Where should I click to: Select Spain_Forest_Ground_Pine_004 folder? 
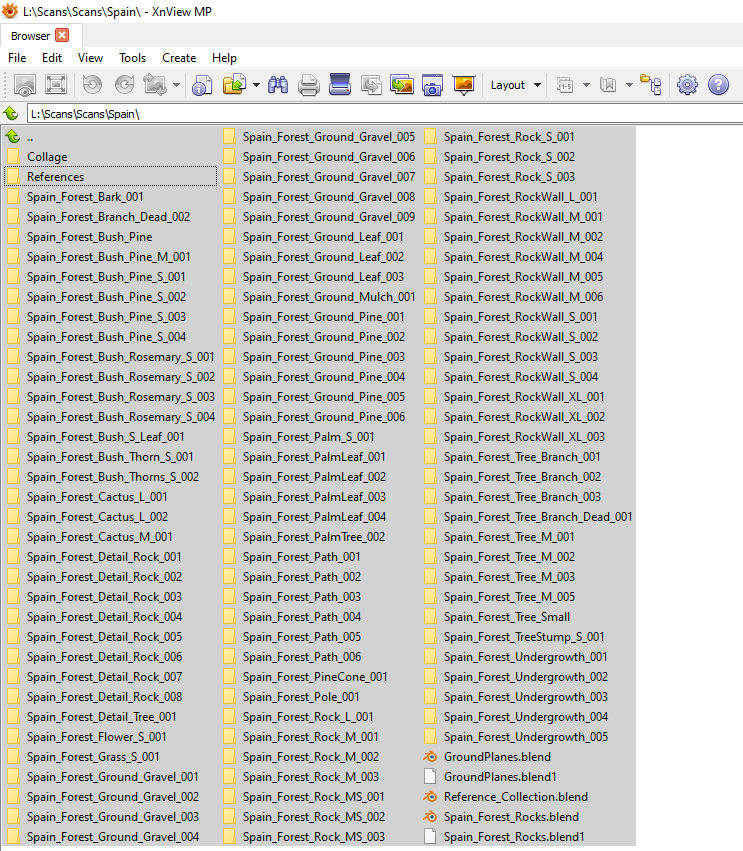[x=319, y=377]
